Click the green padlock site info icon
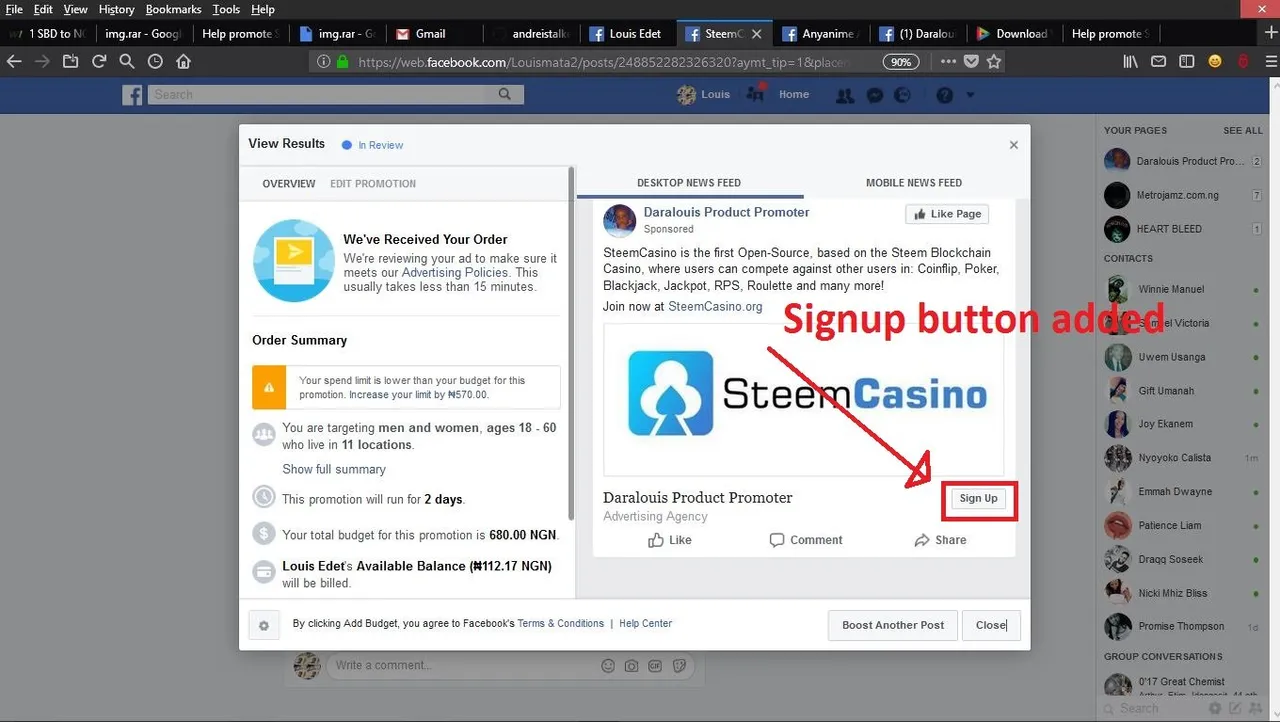This screenshot has height=722, width=1280. 342,61
